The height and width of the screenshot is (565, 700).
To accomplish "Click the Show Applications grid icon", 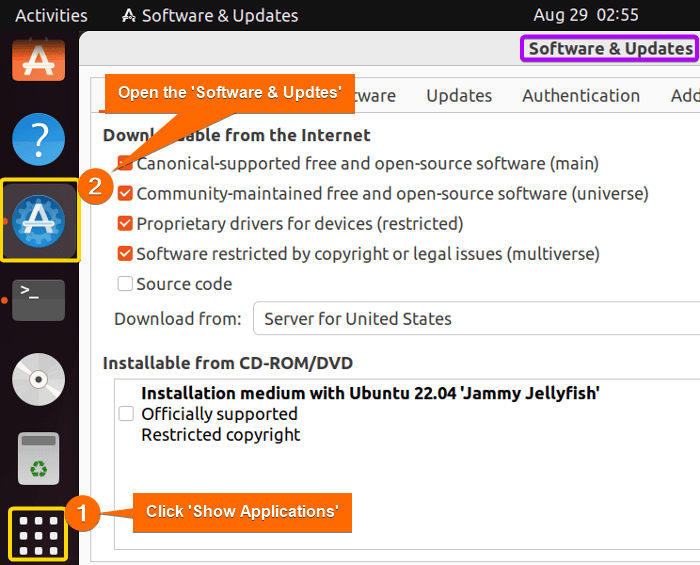I will pyautogui.click(x=38, y=535).
